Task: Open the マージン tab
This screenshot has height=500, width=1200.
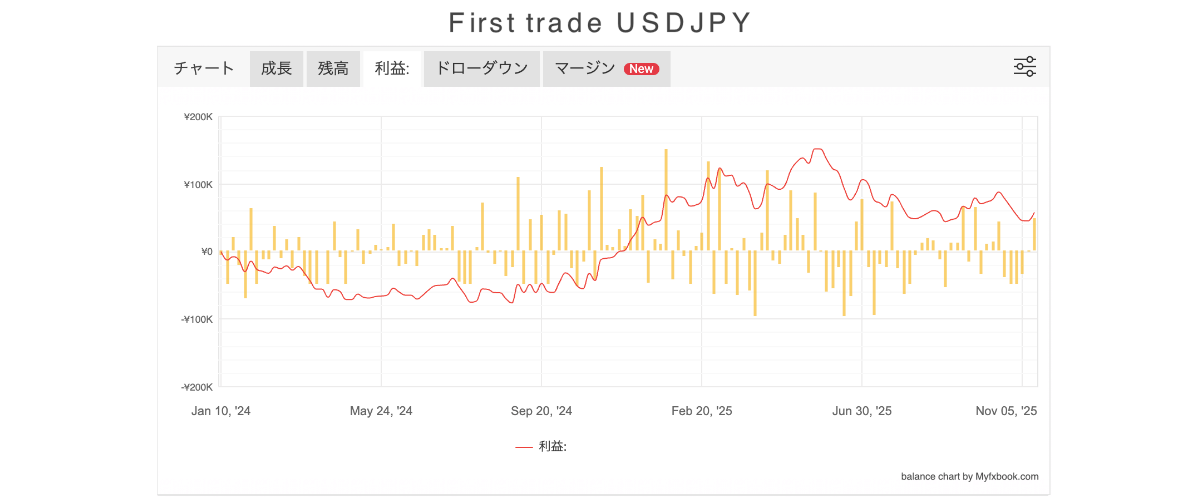Action: tap(585, 69)
